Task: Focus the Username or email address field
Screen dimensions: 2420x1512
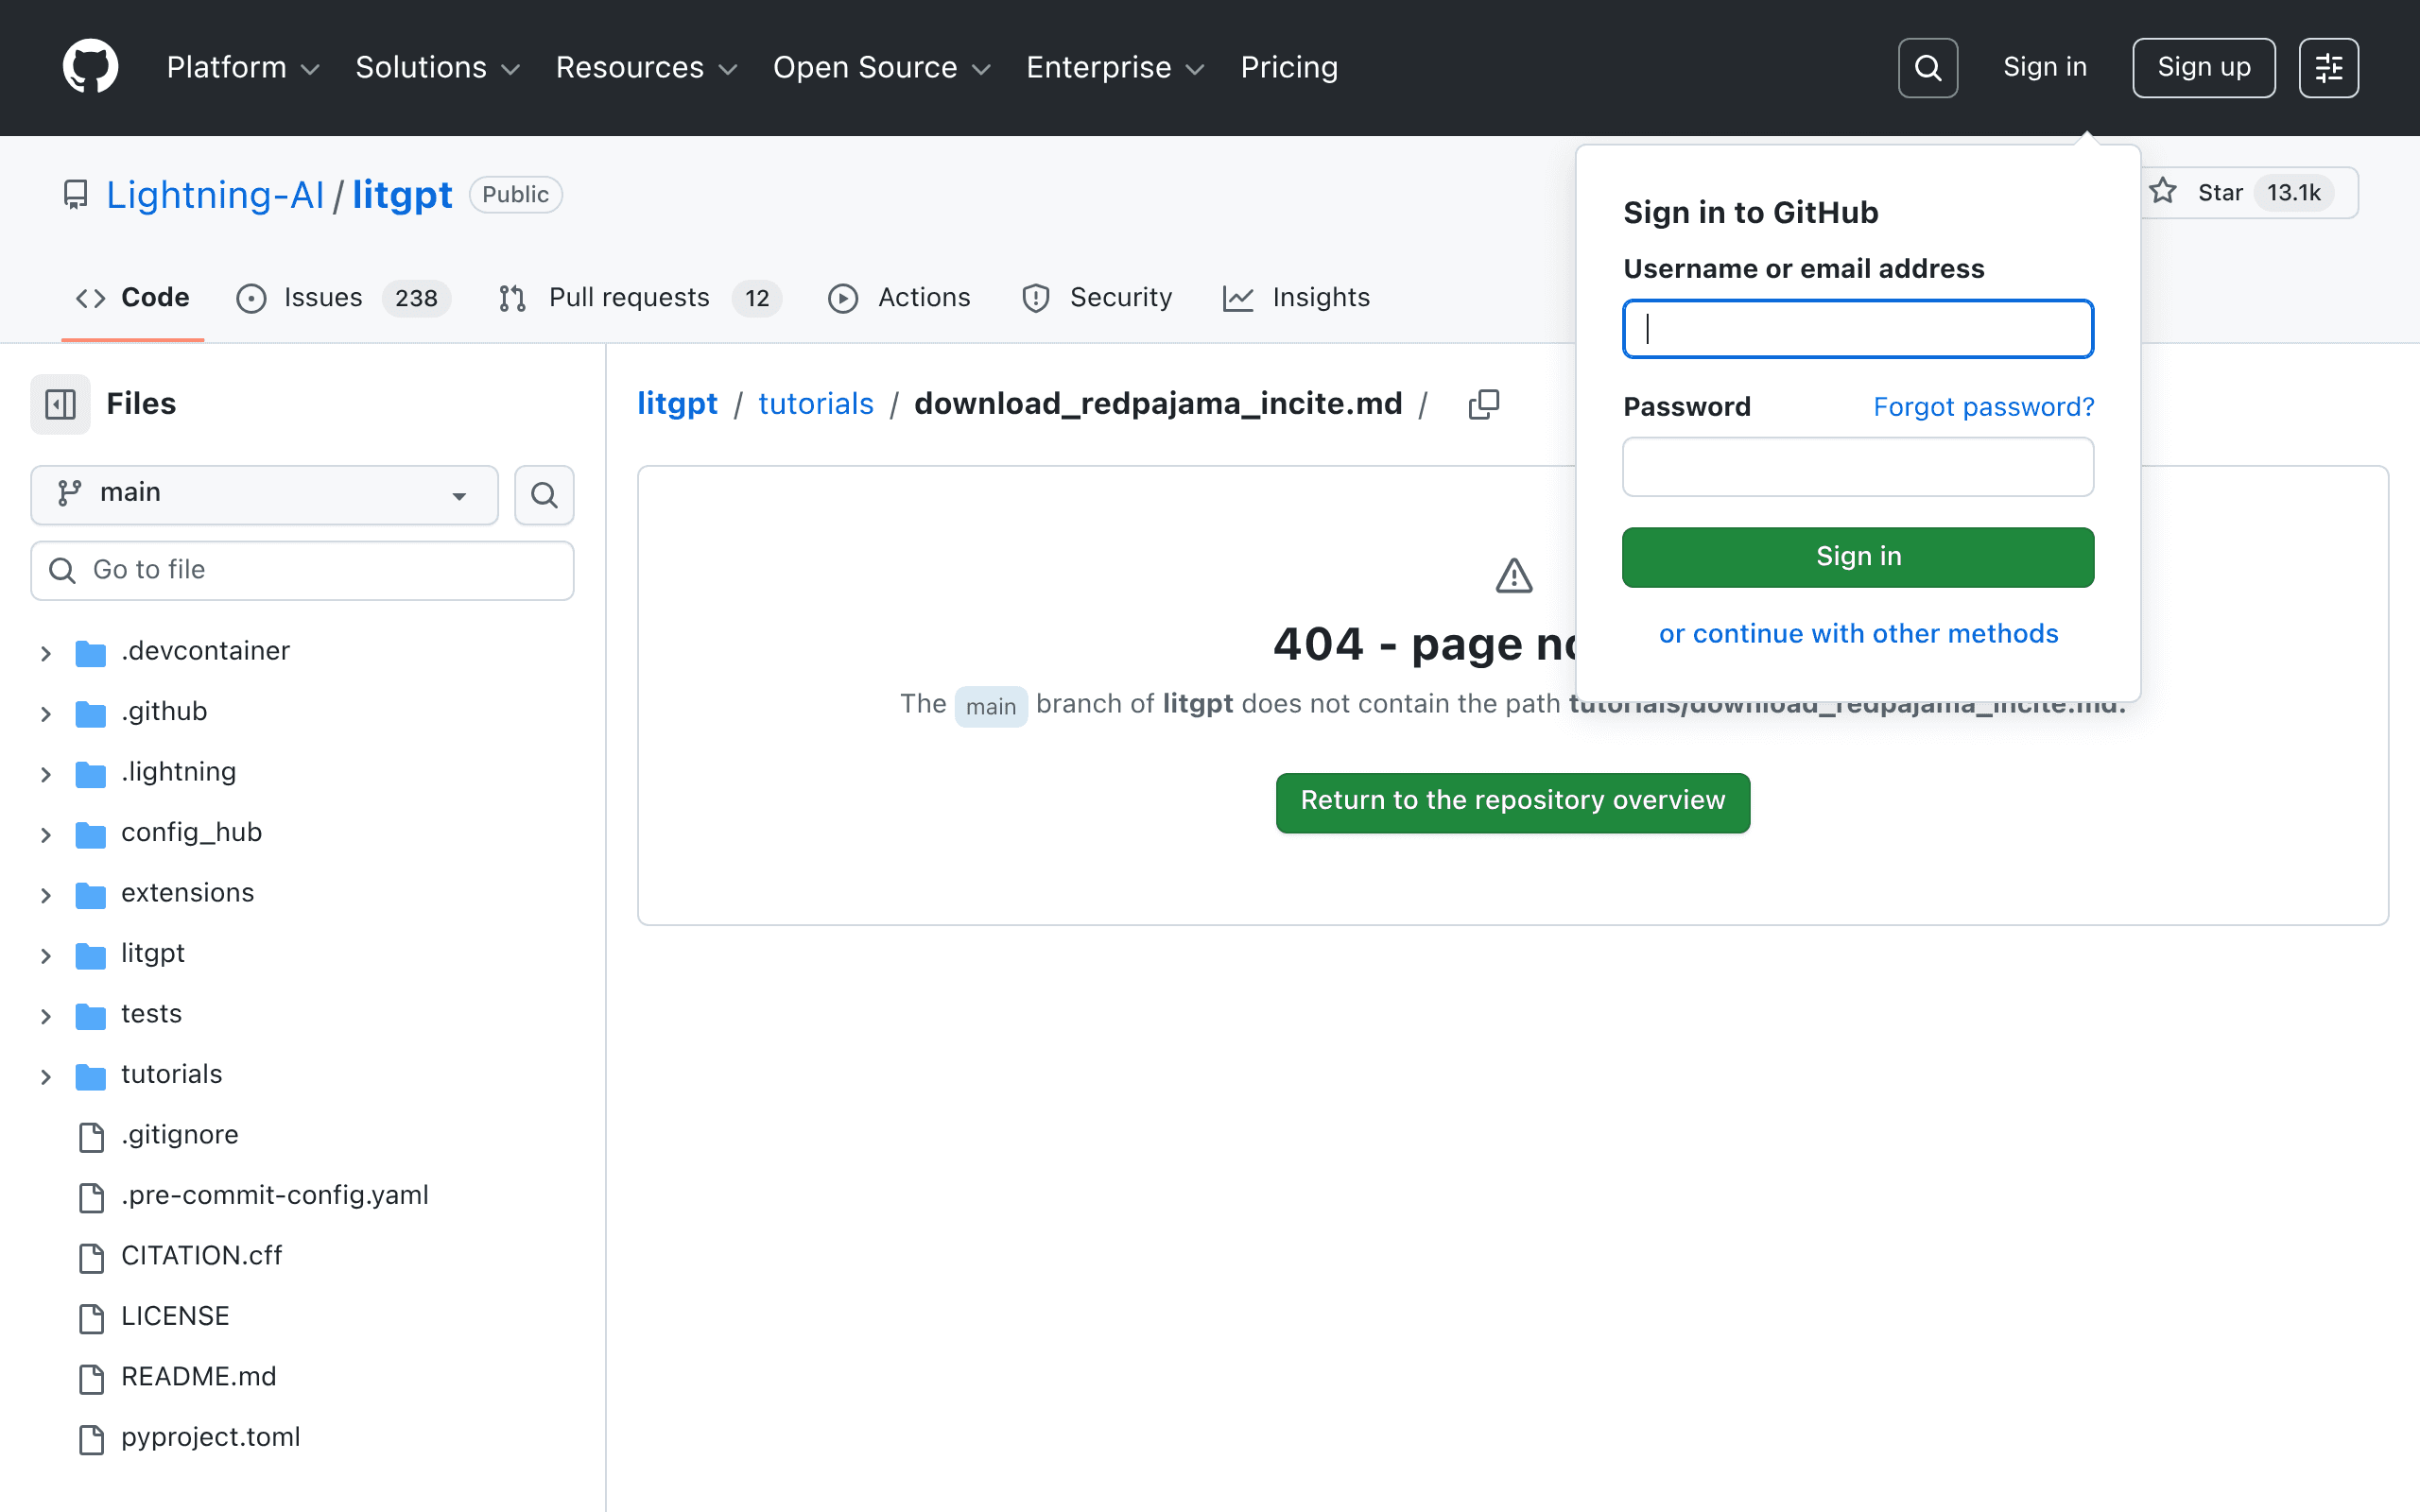Action: 1858,329
